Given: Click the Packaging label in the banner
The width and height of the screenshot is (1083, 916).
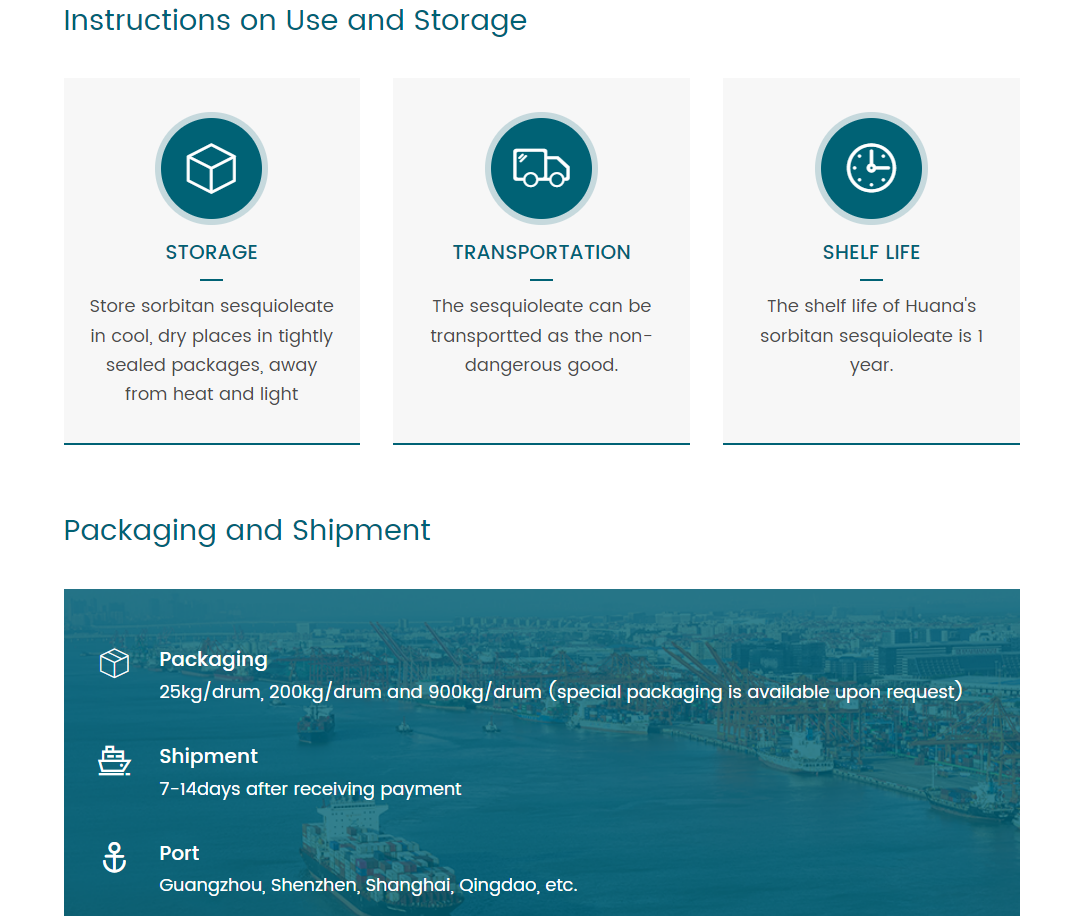Looking at the screenshot, I should point(213,659).
